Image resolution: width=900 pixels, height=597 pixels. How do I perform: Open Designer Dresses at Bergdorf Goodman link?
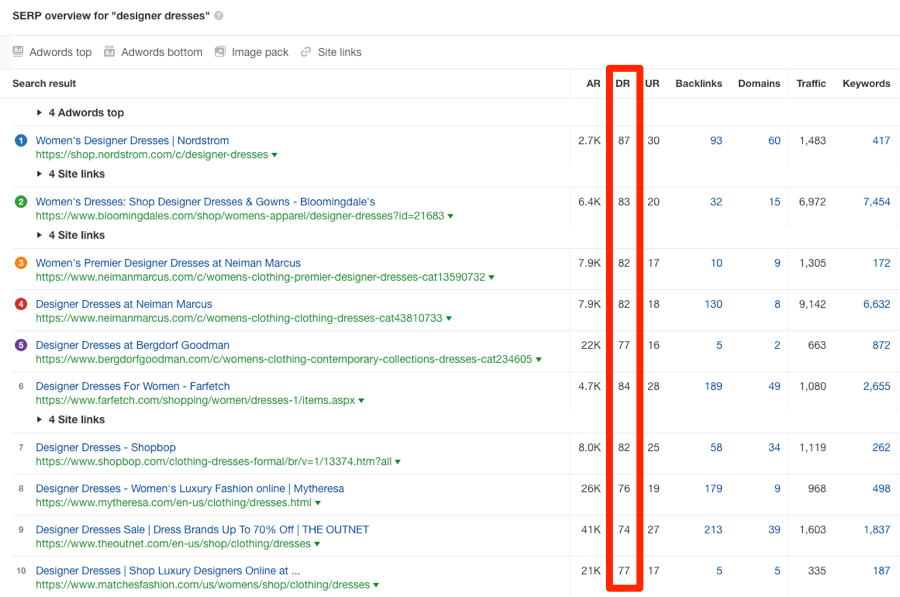pos(133,345)
